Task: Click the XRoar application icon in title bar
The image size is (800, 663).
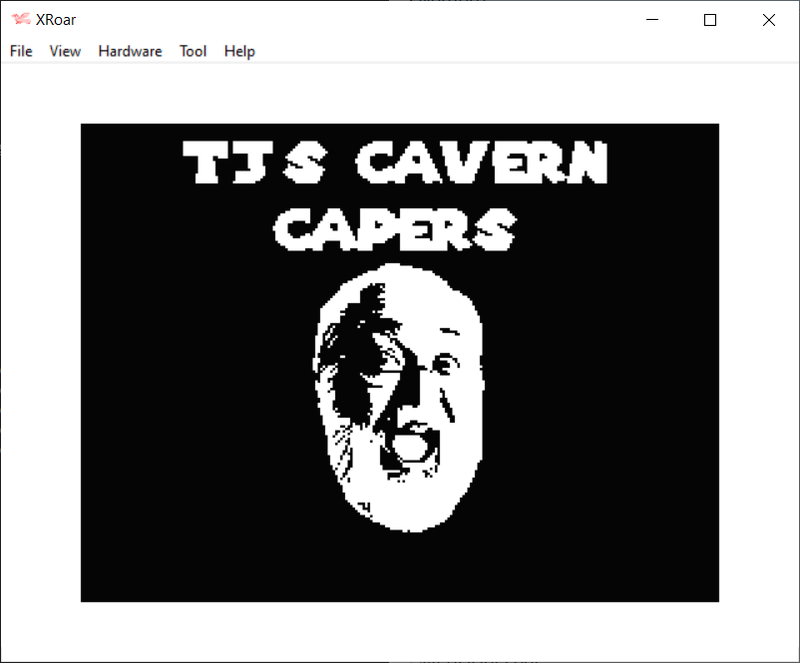Action: pyautogui.click(x=20, y=20)
